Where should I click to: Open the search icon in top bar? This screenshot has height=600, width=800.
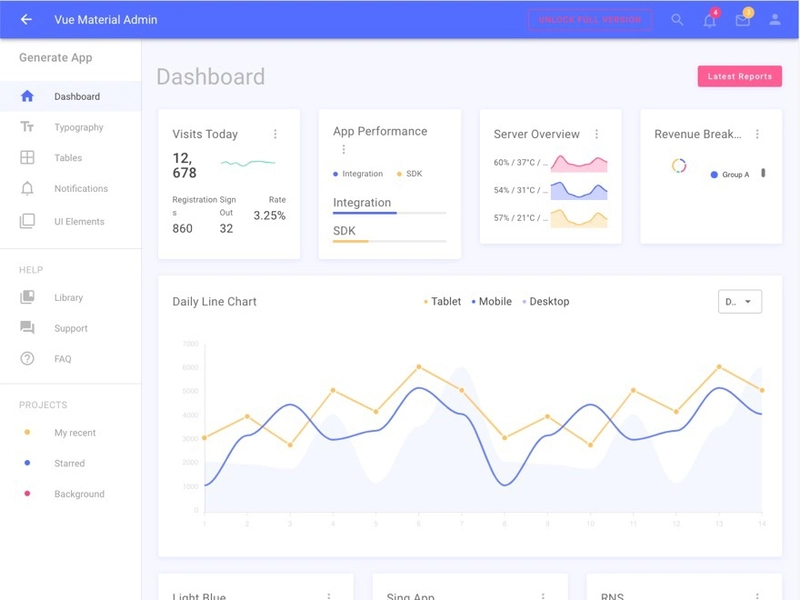[677, 19]
